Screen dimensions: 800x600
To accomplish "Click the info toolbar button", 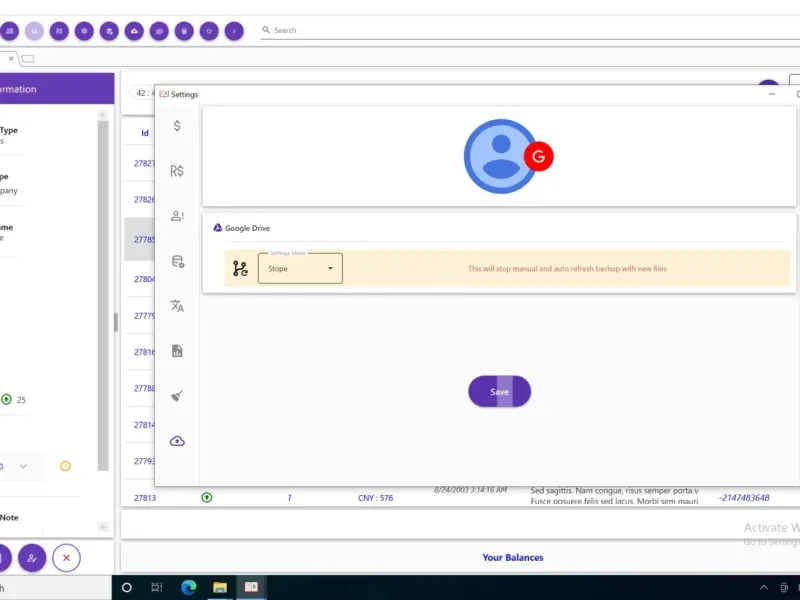I will (x=234, y=31).
